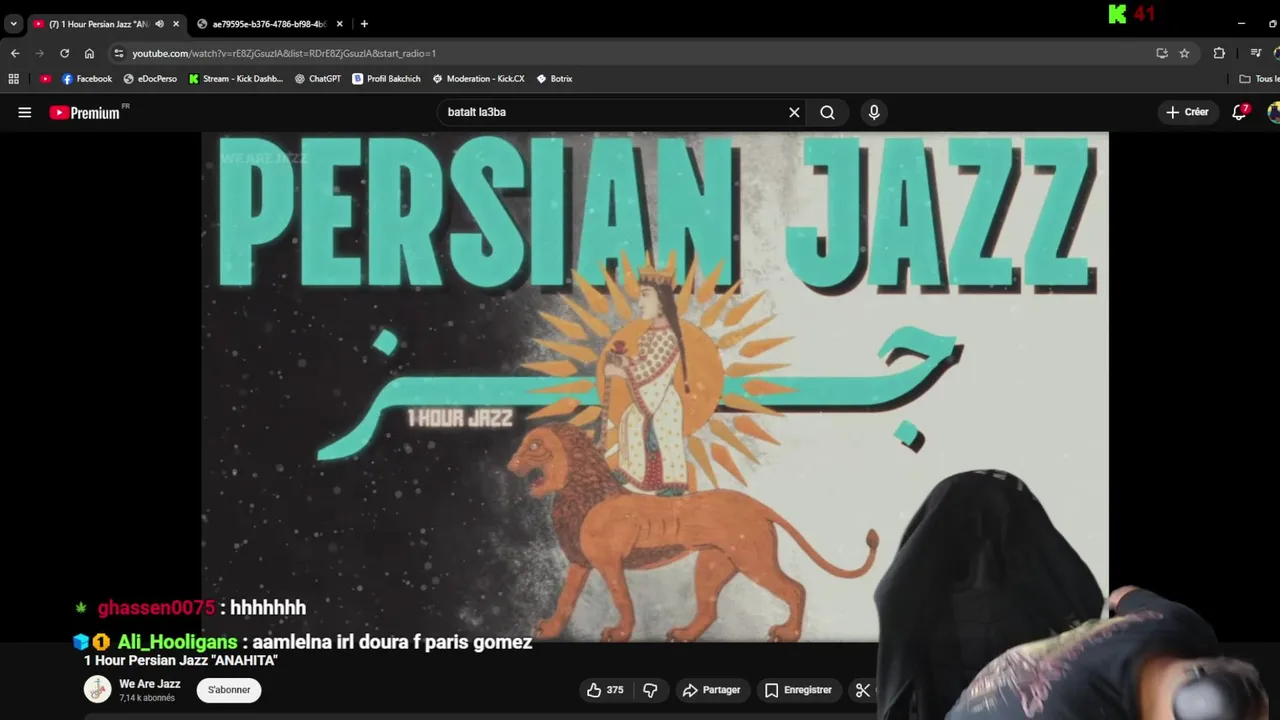Expand the Tous les favoris folder
The image size is (1280, 720).
click(1259, 79)
